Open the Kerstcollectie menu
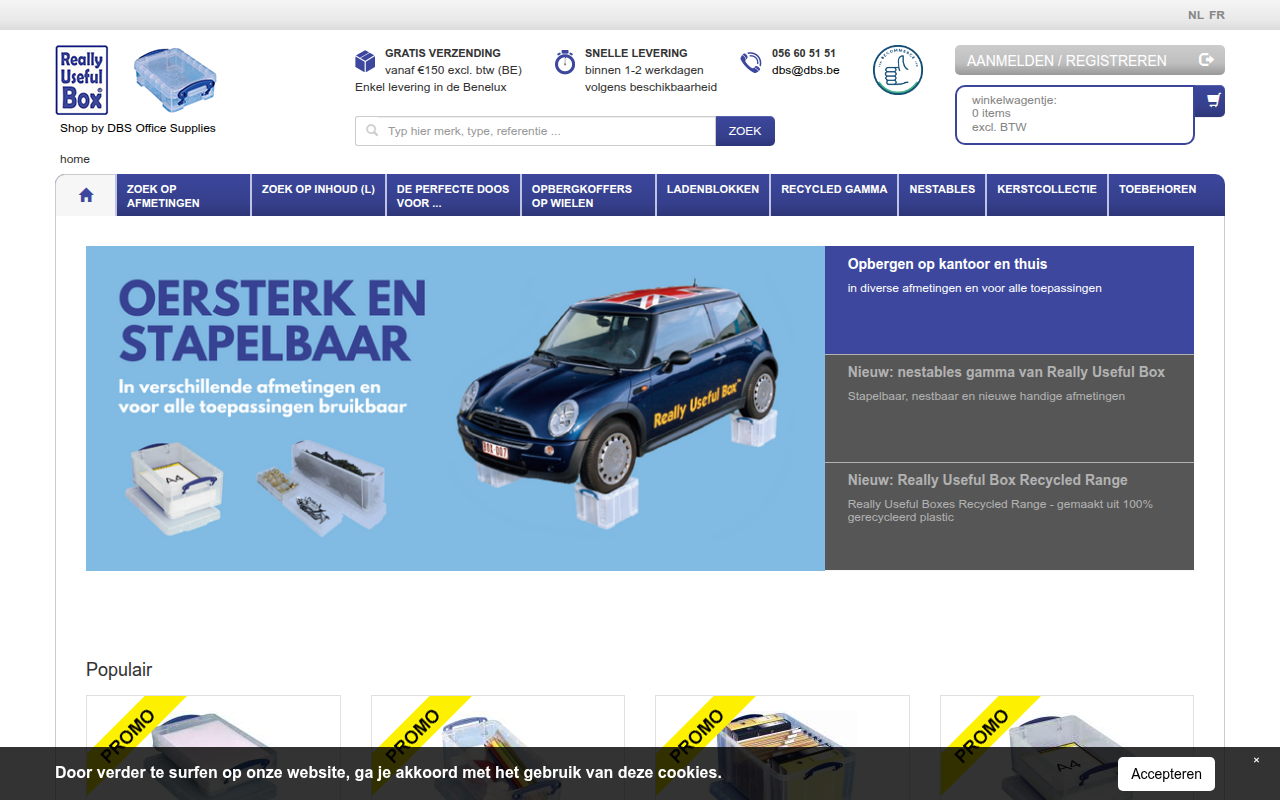The height and width of the screenshot is (800, 1280). 1047,195
